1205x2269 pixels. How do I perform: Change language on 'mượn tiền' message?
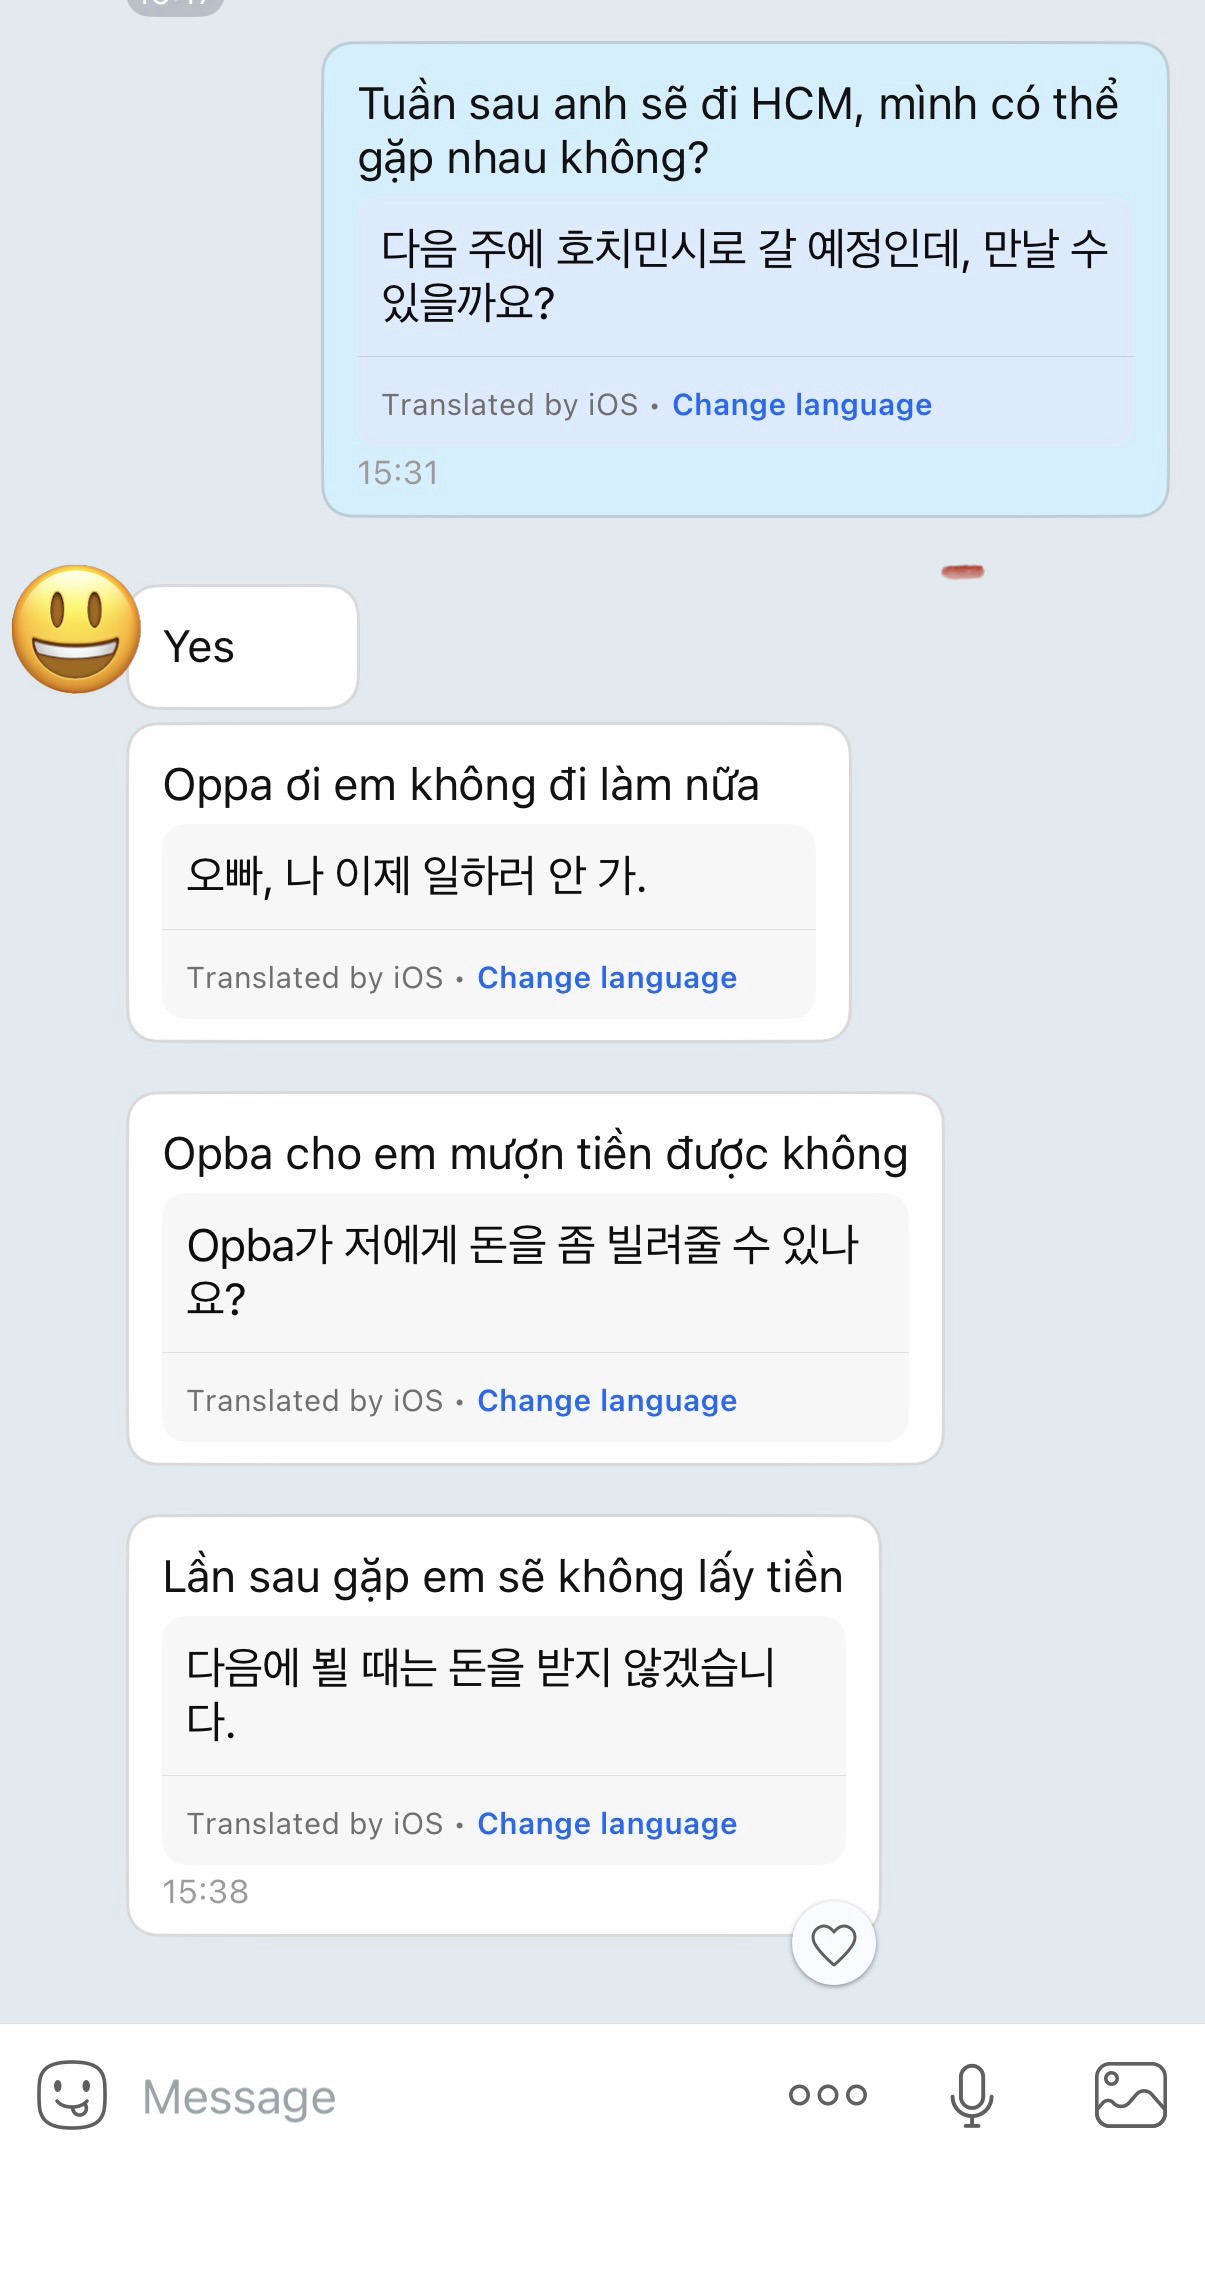pyautogui.click(x=606, y=1401)
